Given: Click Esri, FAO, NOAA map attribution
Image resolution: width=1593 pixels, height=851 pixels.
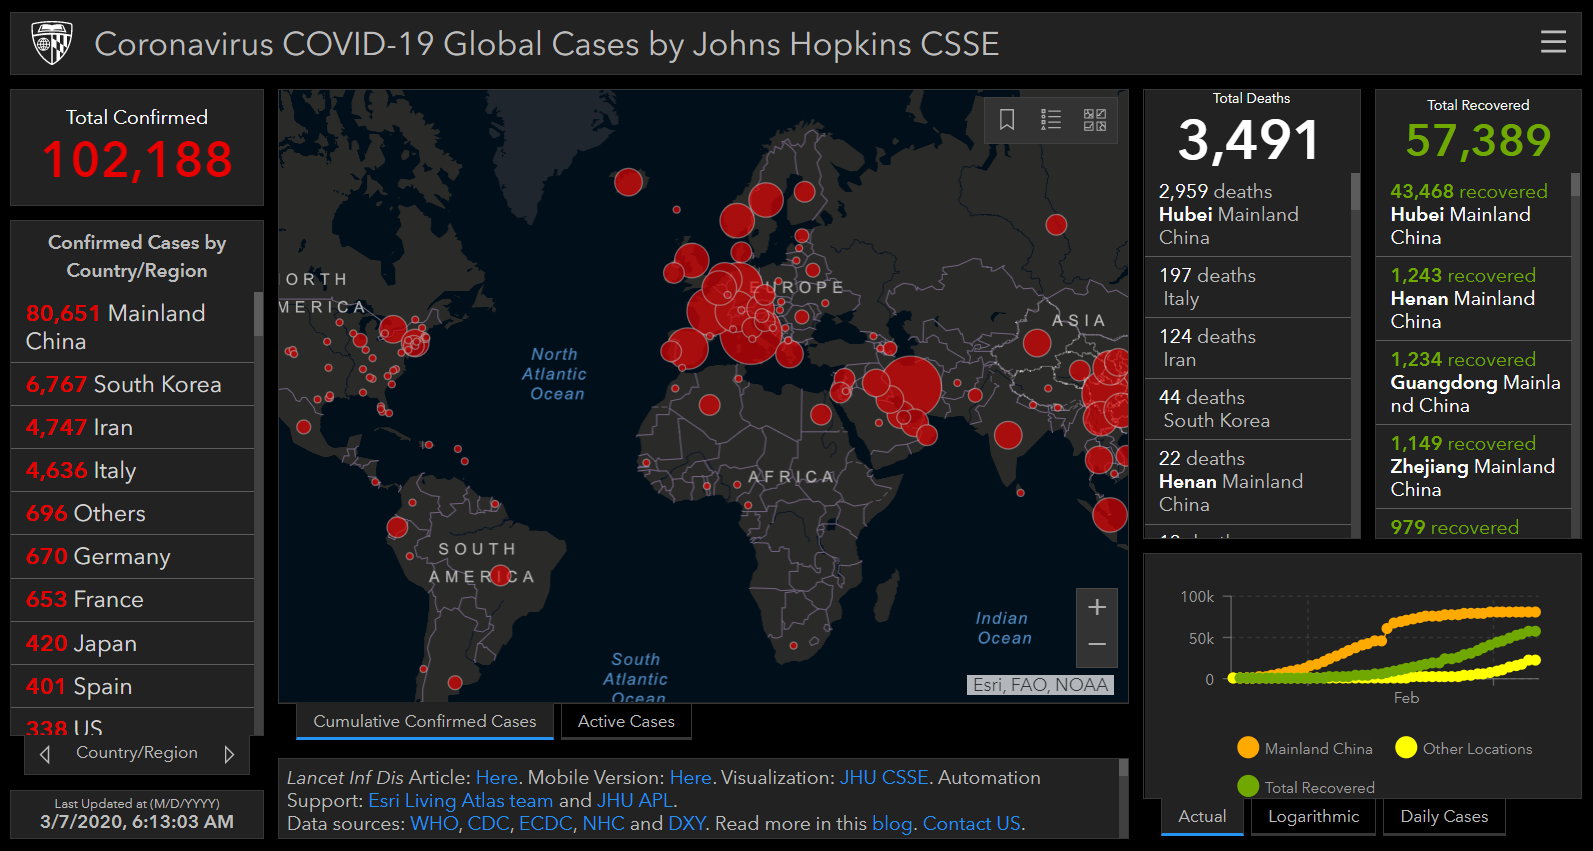Looking at the screenshot, I should coord(1040,685).
